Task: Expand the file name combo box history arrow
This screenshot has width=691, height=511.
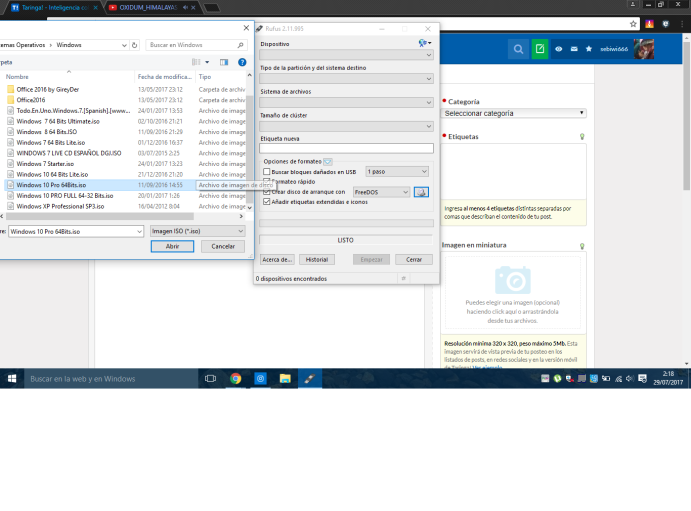Action: point(139,231)
